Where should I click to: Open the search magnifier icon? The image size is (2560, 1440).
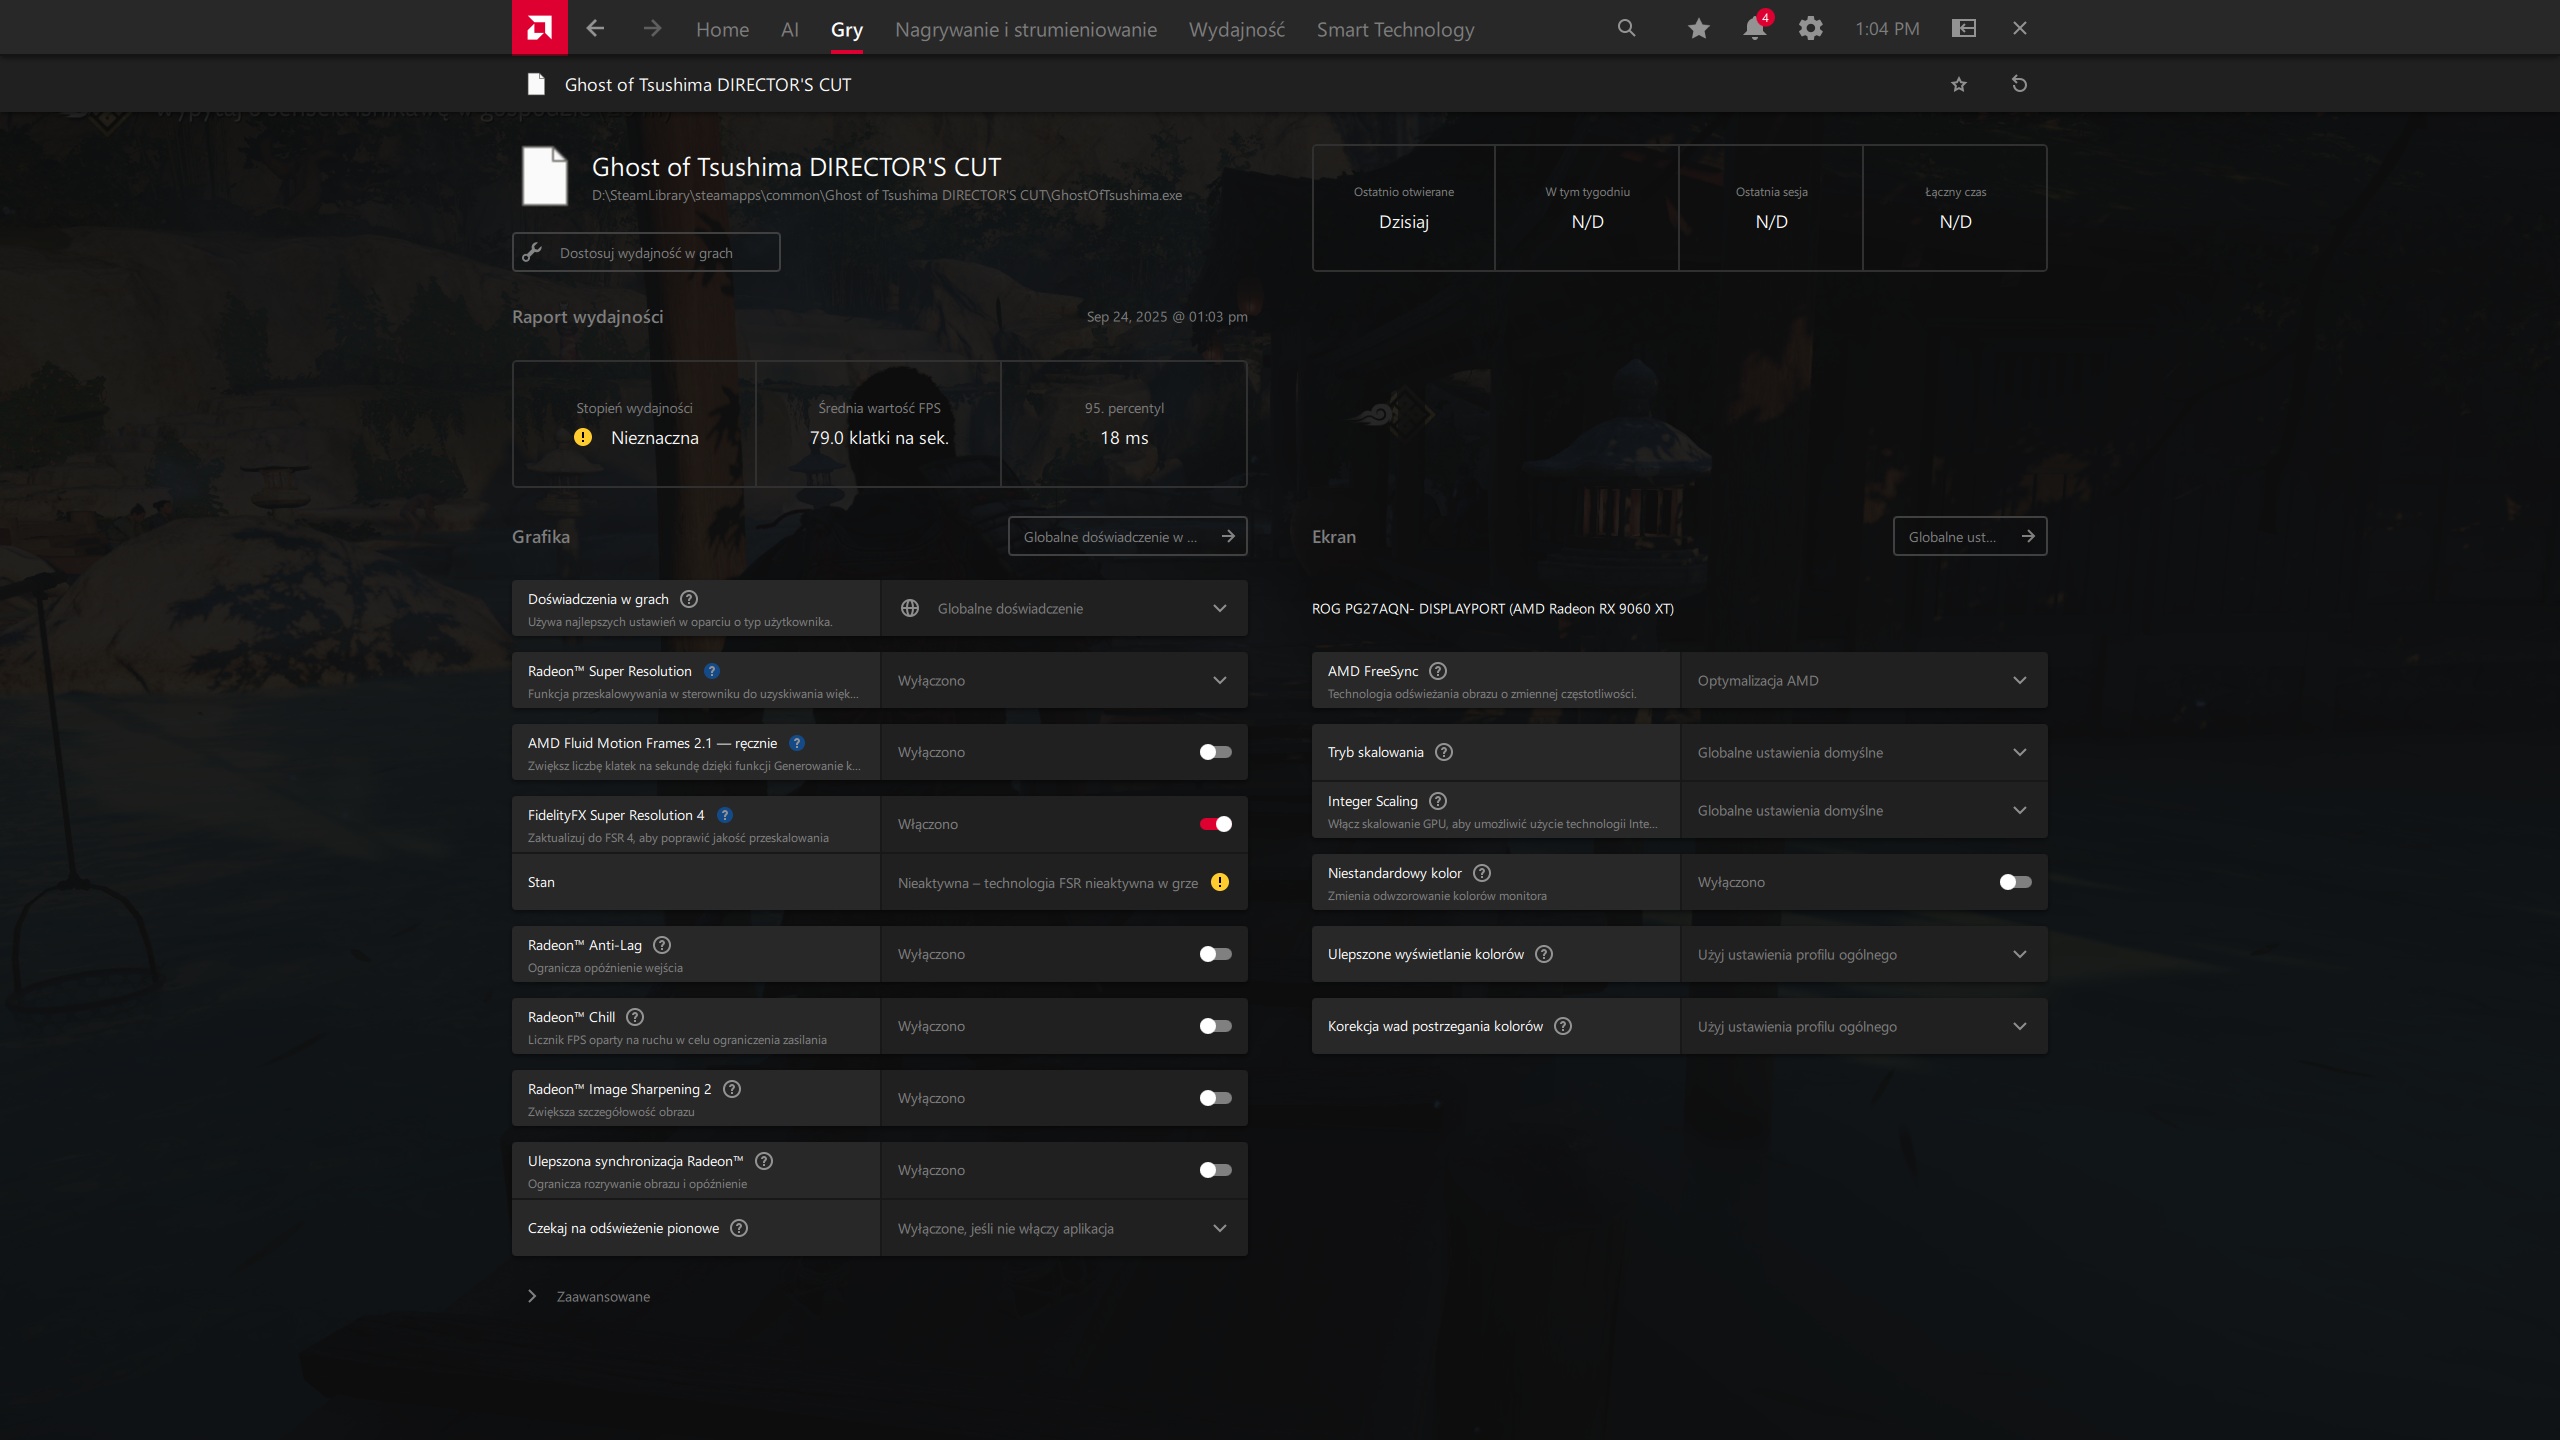coord(1627,28)
